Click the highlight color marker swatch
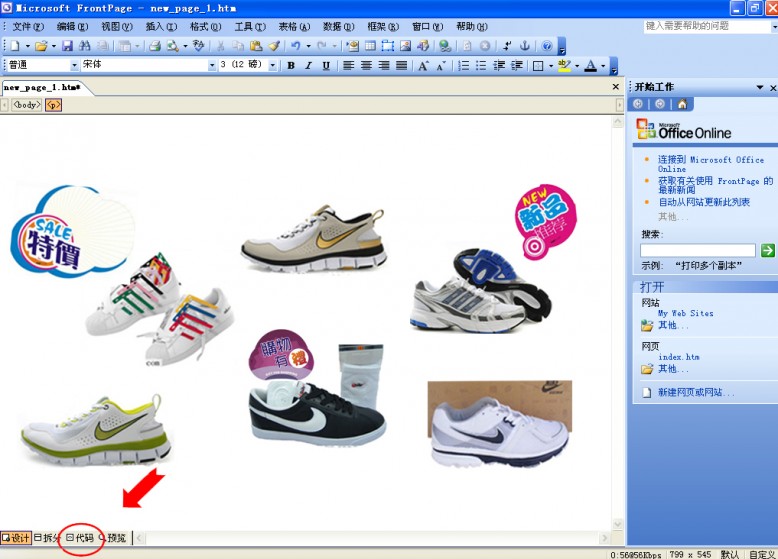 (x=564, y=65)
